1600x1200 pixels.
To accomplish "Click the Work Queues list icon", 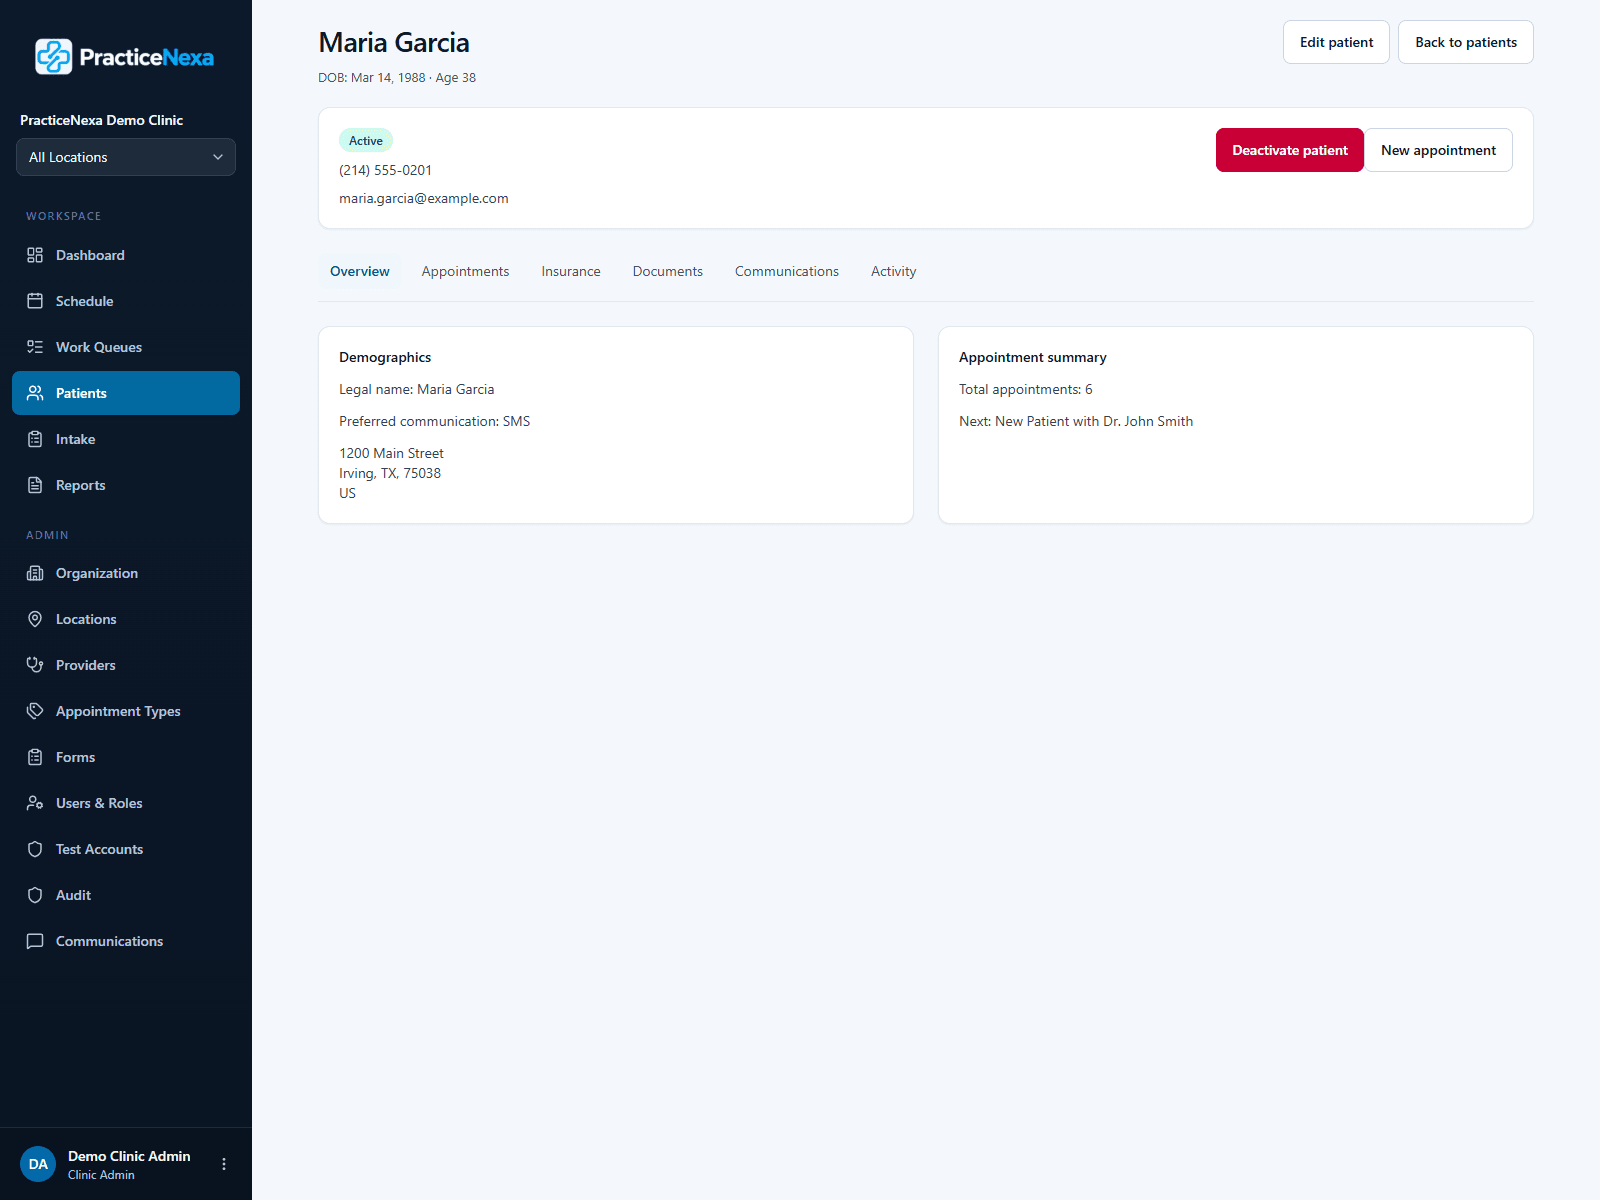I will pos(35,347).
